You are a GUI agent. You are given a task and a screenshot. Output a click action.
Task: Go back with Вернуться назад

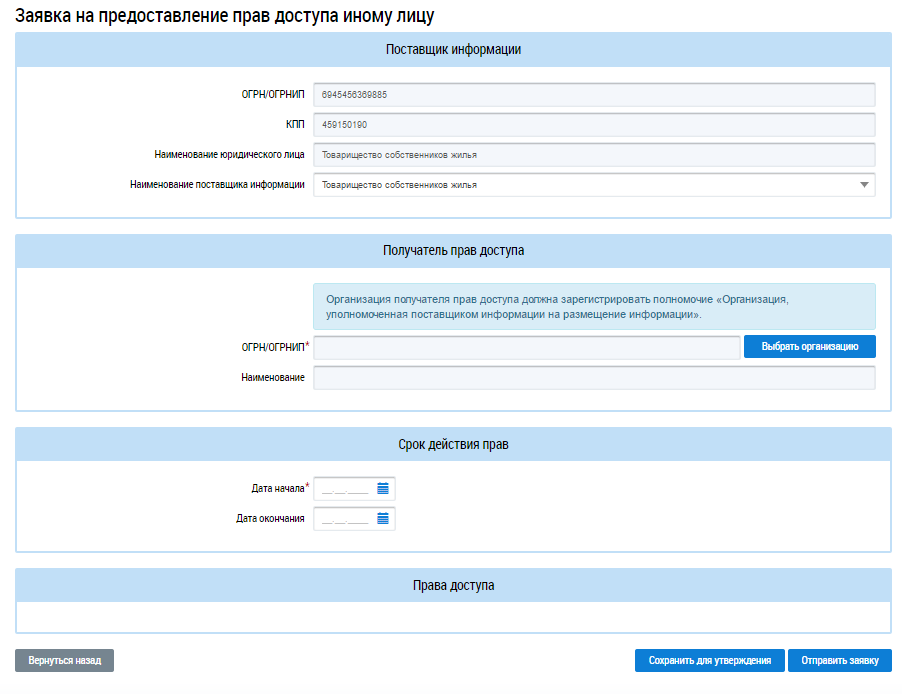pos(64,661)
